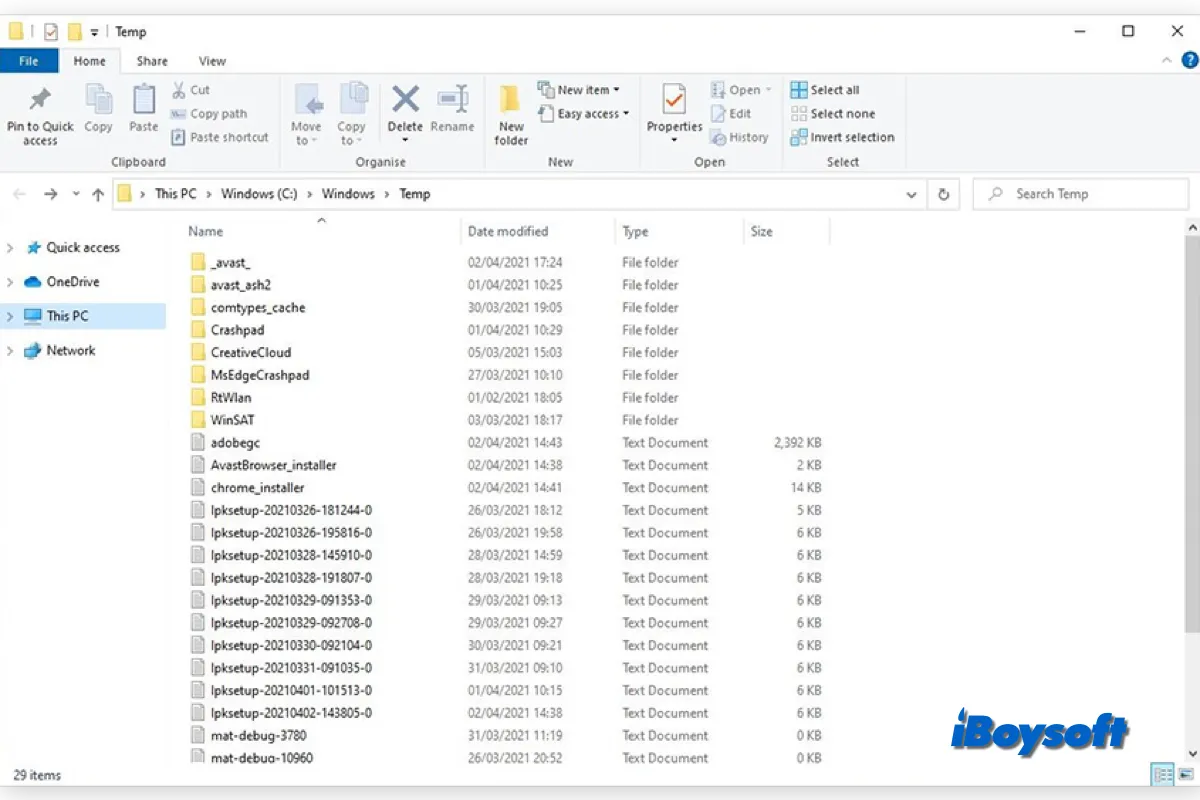Viewport: 1200px width, 800px height.
Task: Switch to large icons view layout
Action: [x=1184, y=774]
